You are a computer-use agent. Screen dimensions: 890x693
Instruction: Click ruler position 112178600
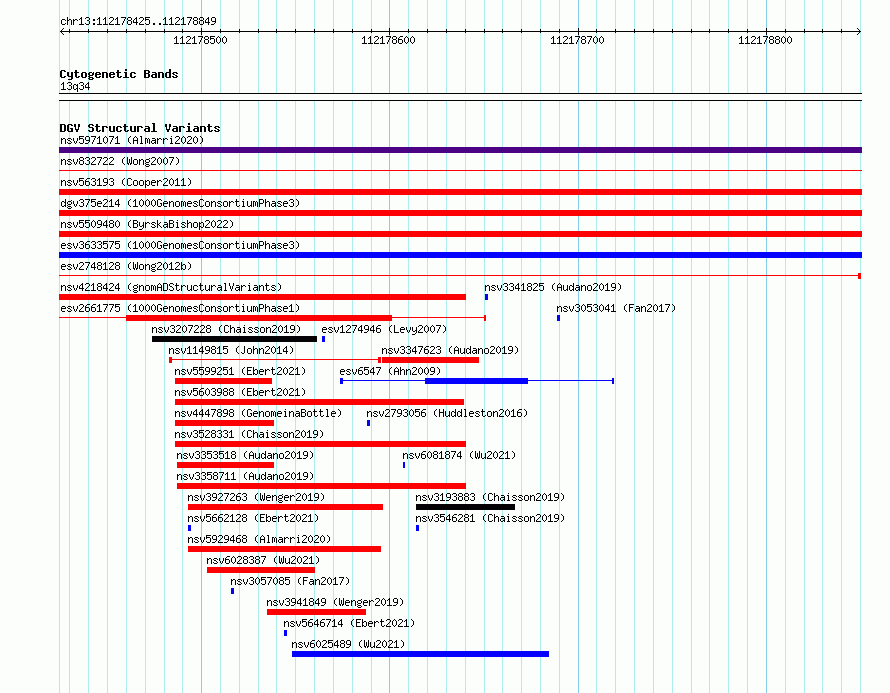click(388, 40)
